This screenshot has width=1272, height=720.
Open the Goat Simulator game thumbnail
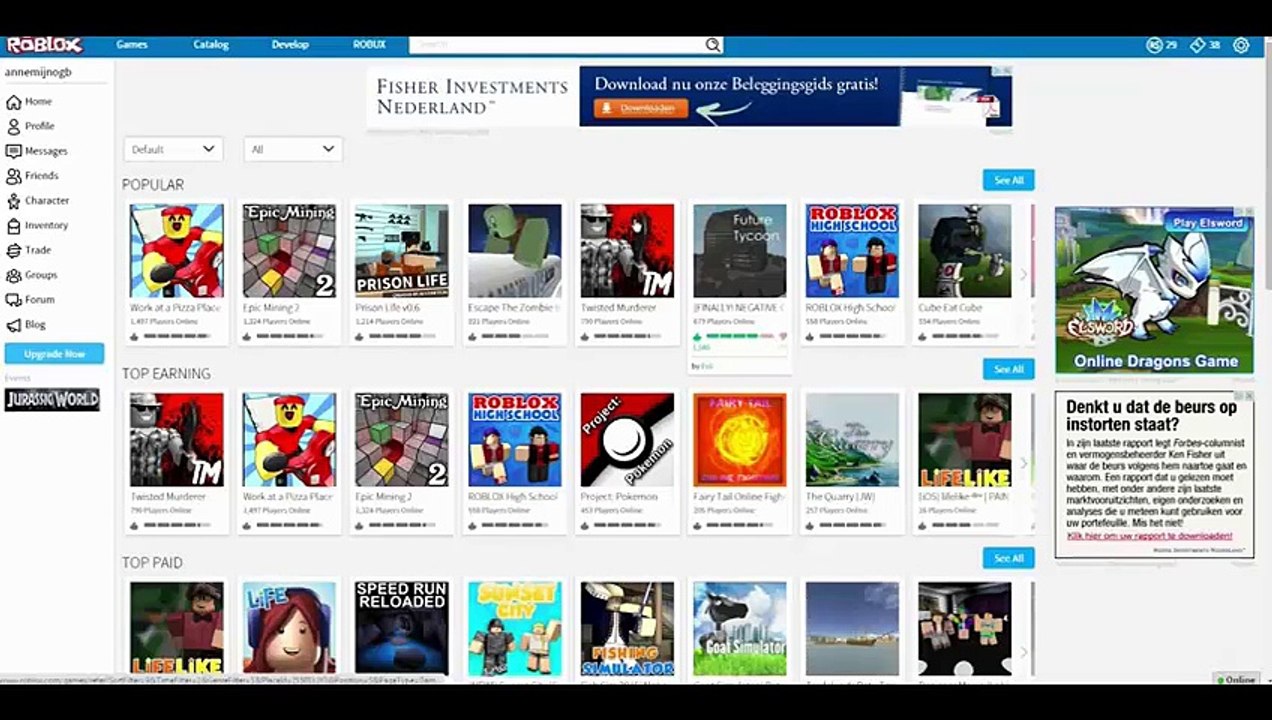[x=740, y=629]
